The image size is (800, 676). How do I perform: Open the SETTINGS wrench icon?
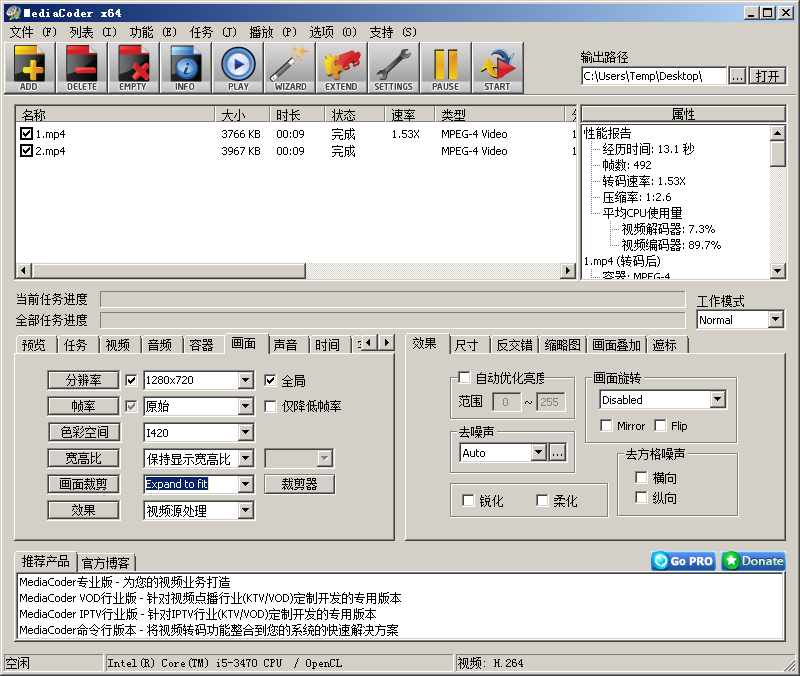point(393,67)
